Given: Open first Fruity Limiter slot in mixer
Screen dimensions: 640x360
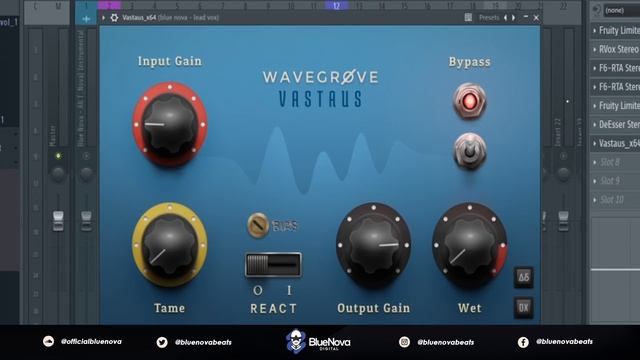Looking at the screenshot, I should click(x=616, y=30).
